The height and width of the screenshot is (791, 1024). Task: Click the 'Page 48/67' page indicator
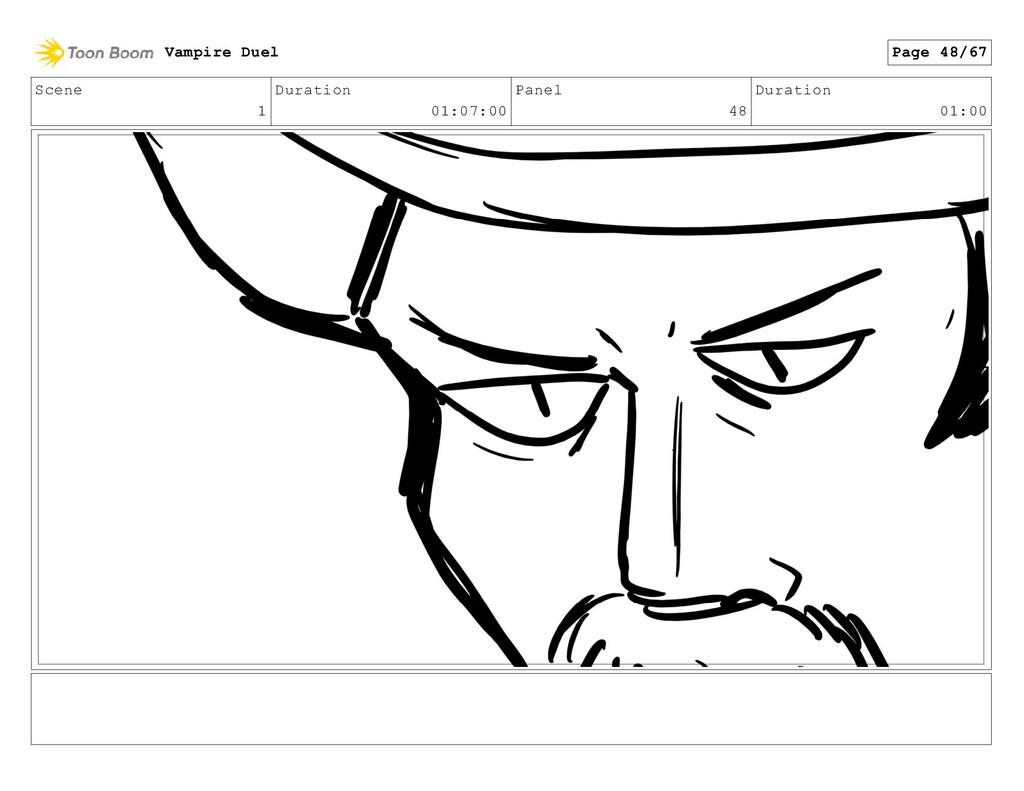pyautogui.click(x=939, y=52)
